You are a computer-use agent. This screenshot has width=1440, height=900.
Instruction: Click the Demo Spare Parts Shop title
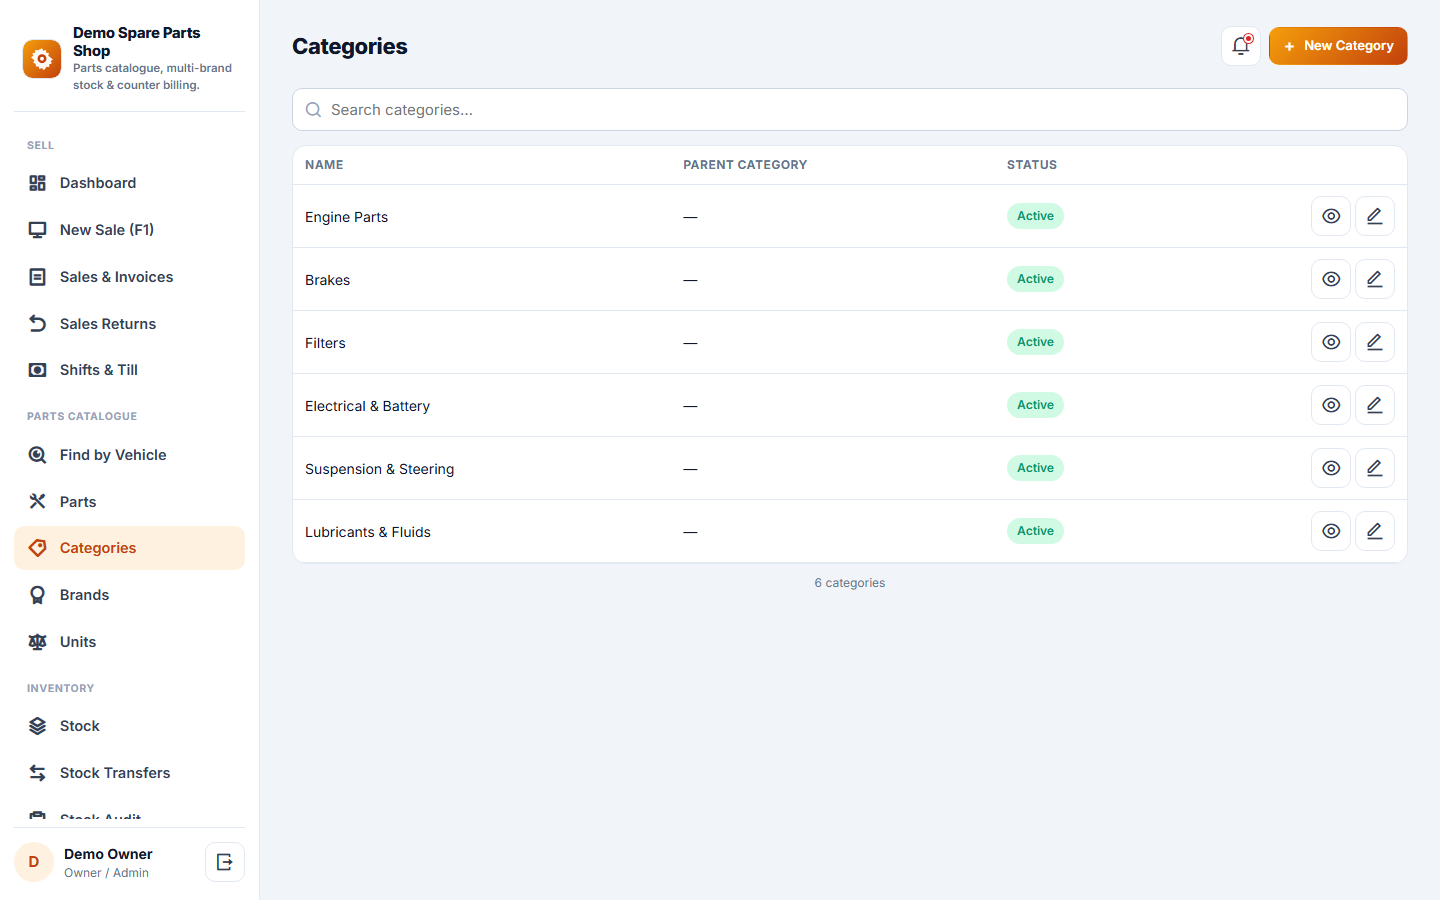[137, 42]
